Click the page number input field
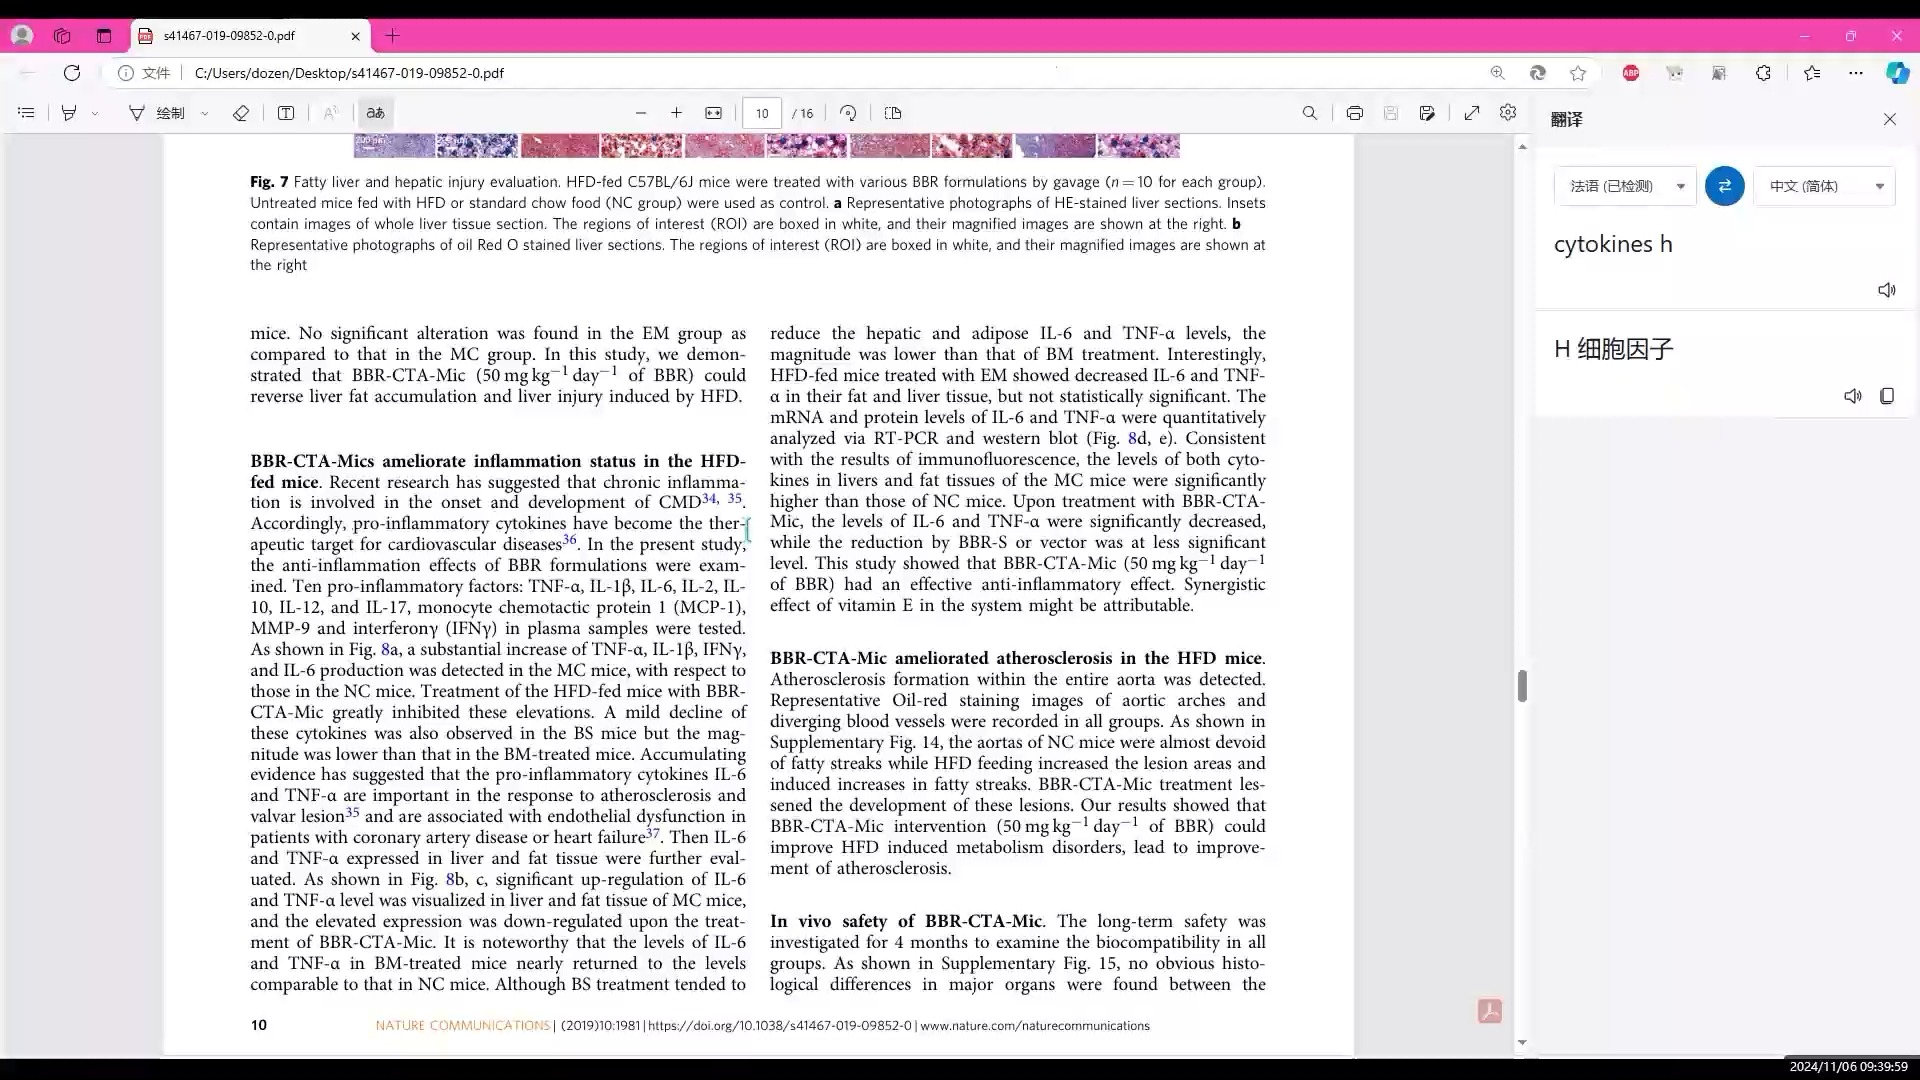 [762, 113]
